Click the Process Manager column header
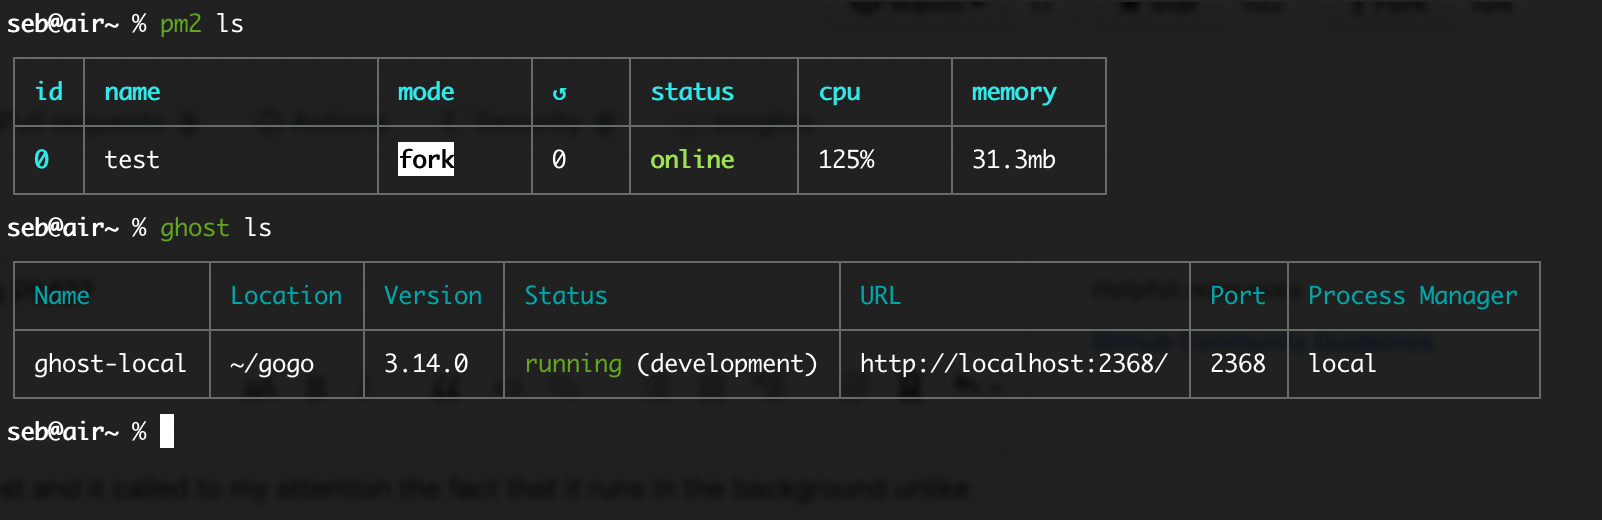This screenshot has height=520, width=1602. pos(1412,296)
